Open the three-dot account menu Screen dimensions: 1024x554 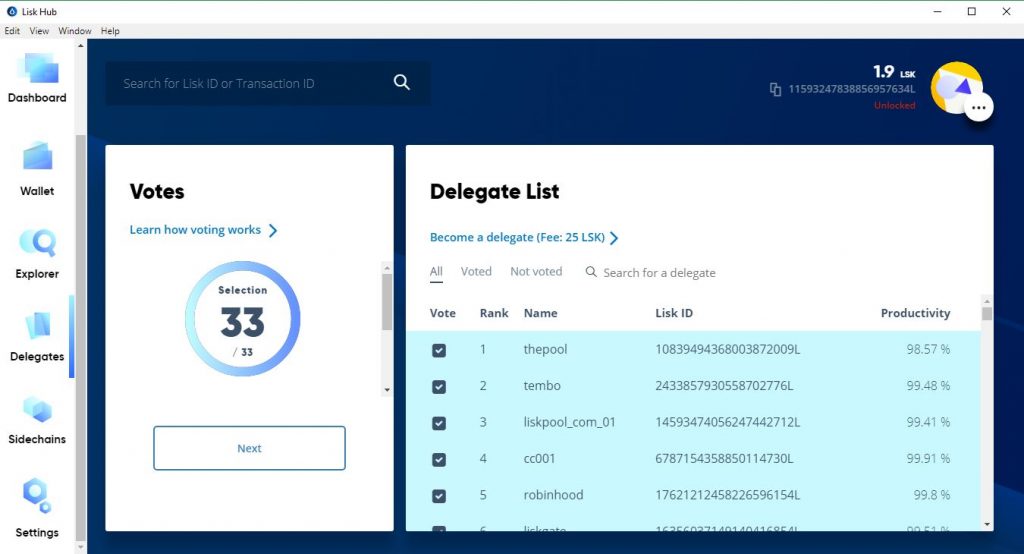click(978, 108)
